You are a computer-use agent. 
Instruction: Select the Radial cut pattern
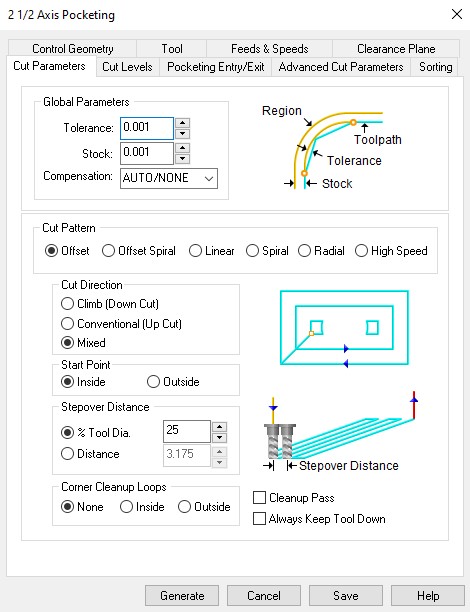(x=321, y=251)
